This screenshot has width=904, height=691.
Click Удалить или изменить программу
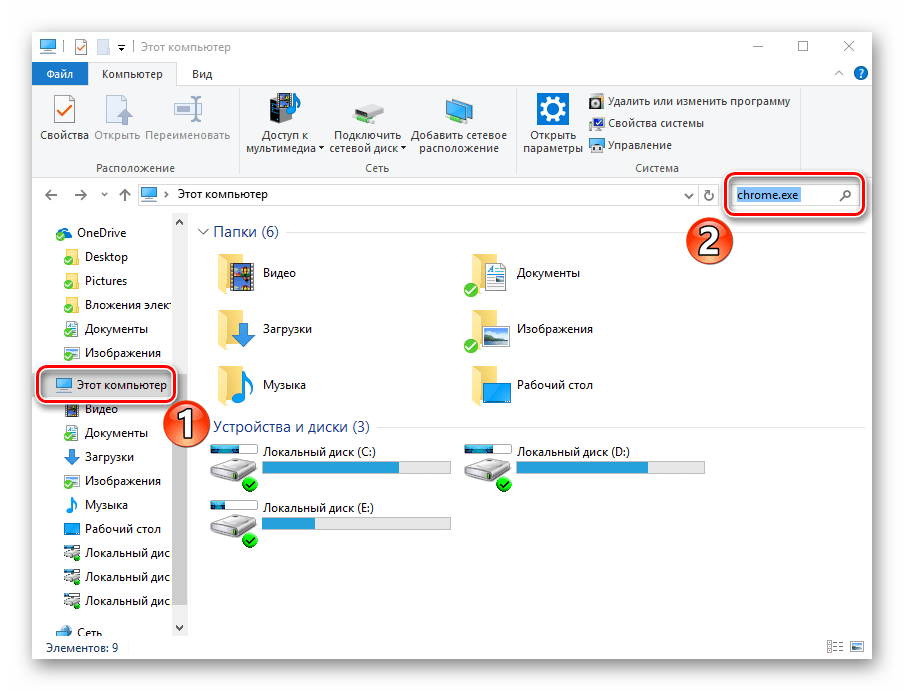click(688, 101)
